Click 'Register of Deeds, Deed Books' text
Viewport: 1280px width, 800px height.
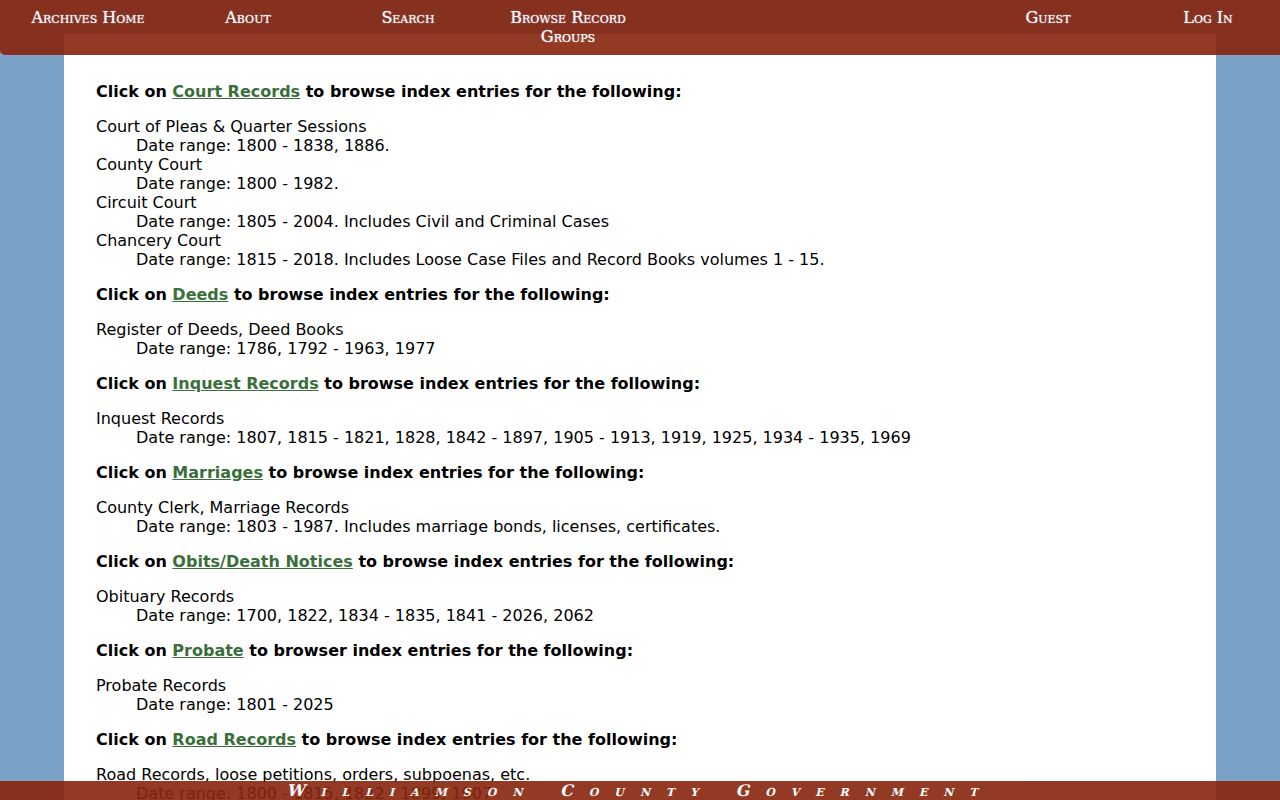pos(220,329)
